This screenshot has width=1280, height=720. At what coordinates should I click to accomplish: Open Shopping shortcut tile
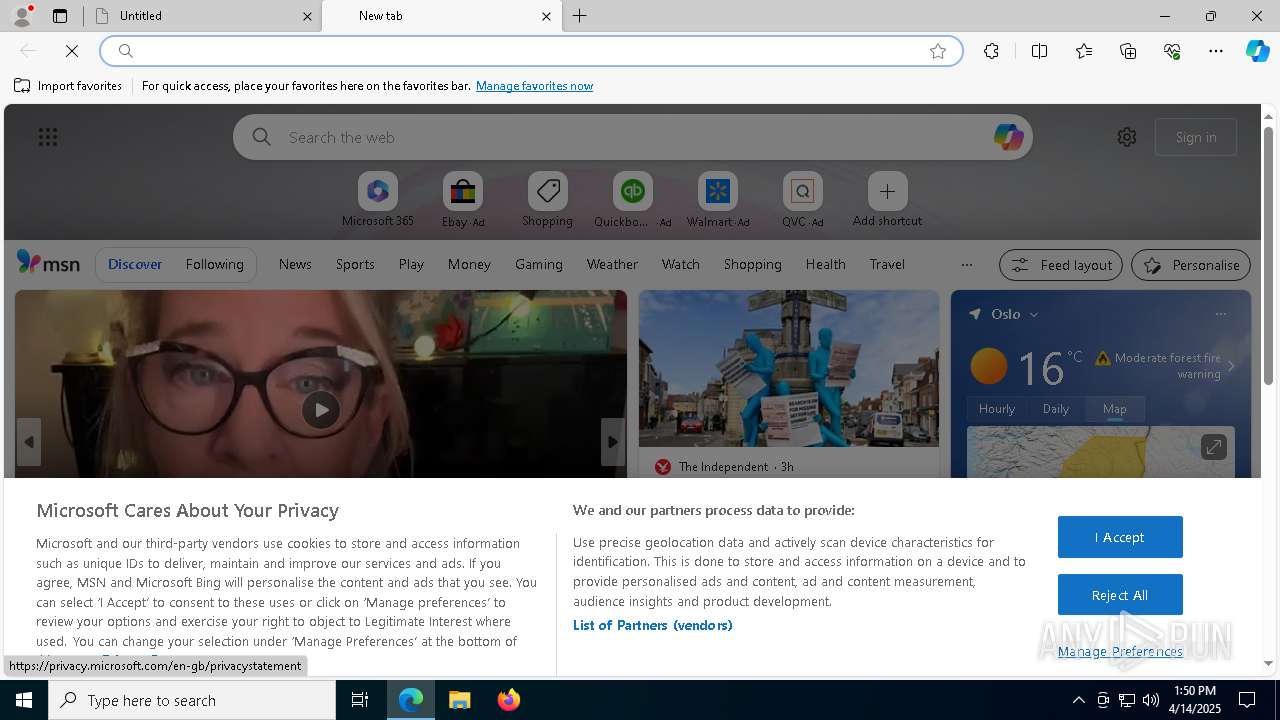point(547,200)
